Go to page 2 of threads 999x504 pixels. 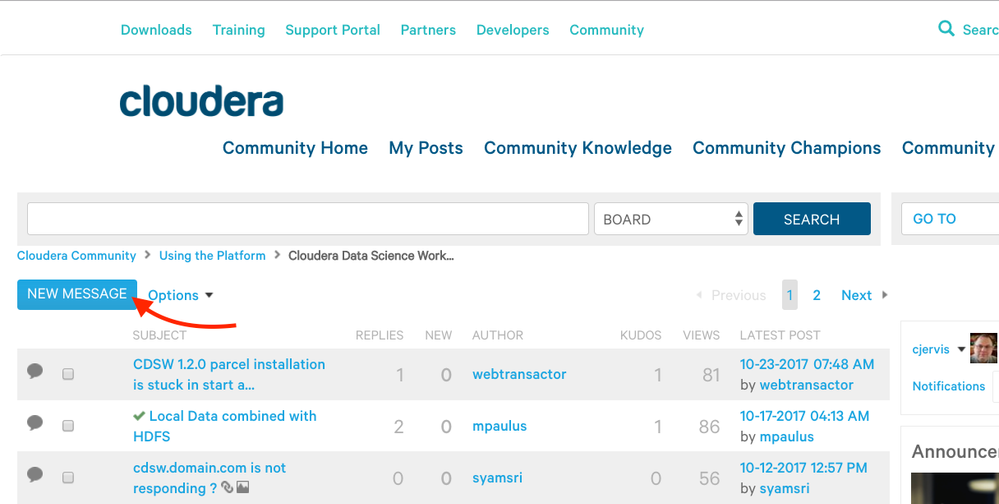pyautogui.click(x=816, y=295)
